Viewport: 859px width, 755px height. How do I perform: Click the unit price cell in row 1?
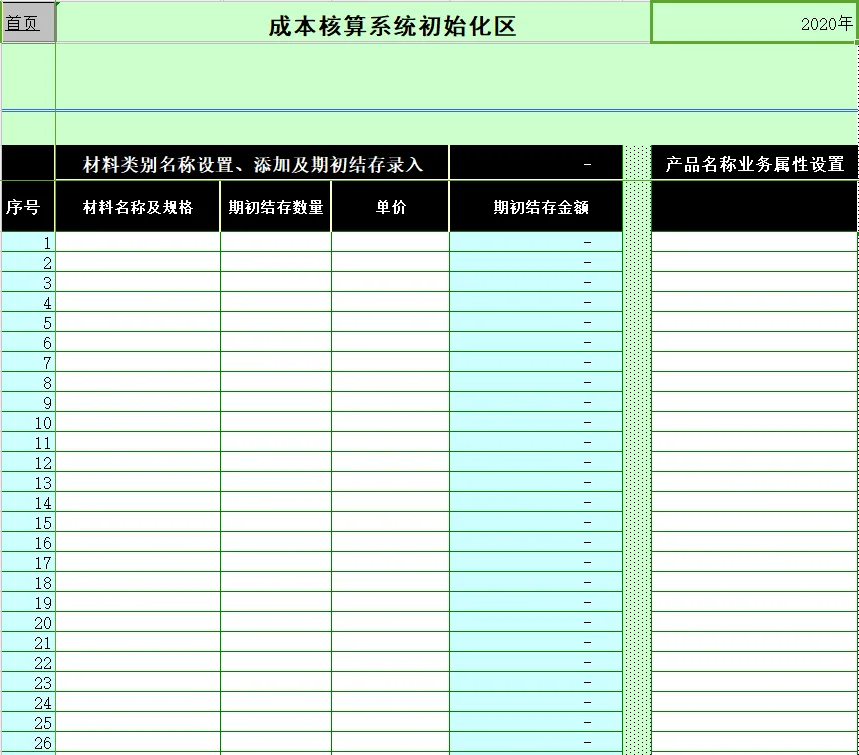click(x=390, y=242)
